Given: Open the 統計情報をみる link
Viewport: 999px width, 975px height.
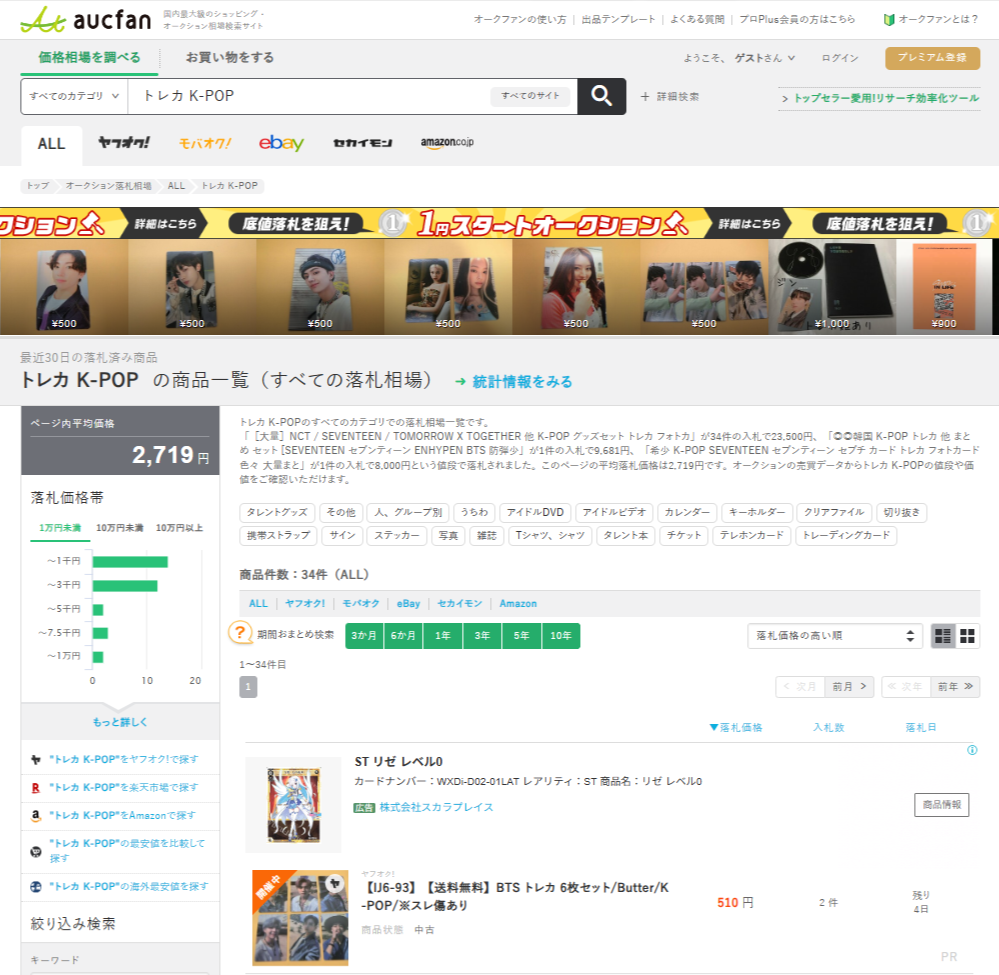Looking at the screenshot, I should tap(514, 381).
